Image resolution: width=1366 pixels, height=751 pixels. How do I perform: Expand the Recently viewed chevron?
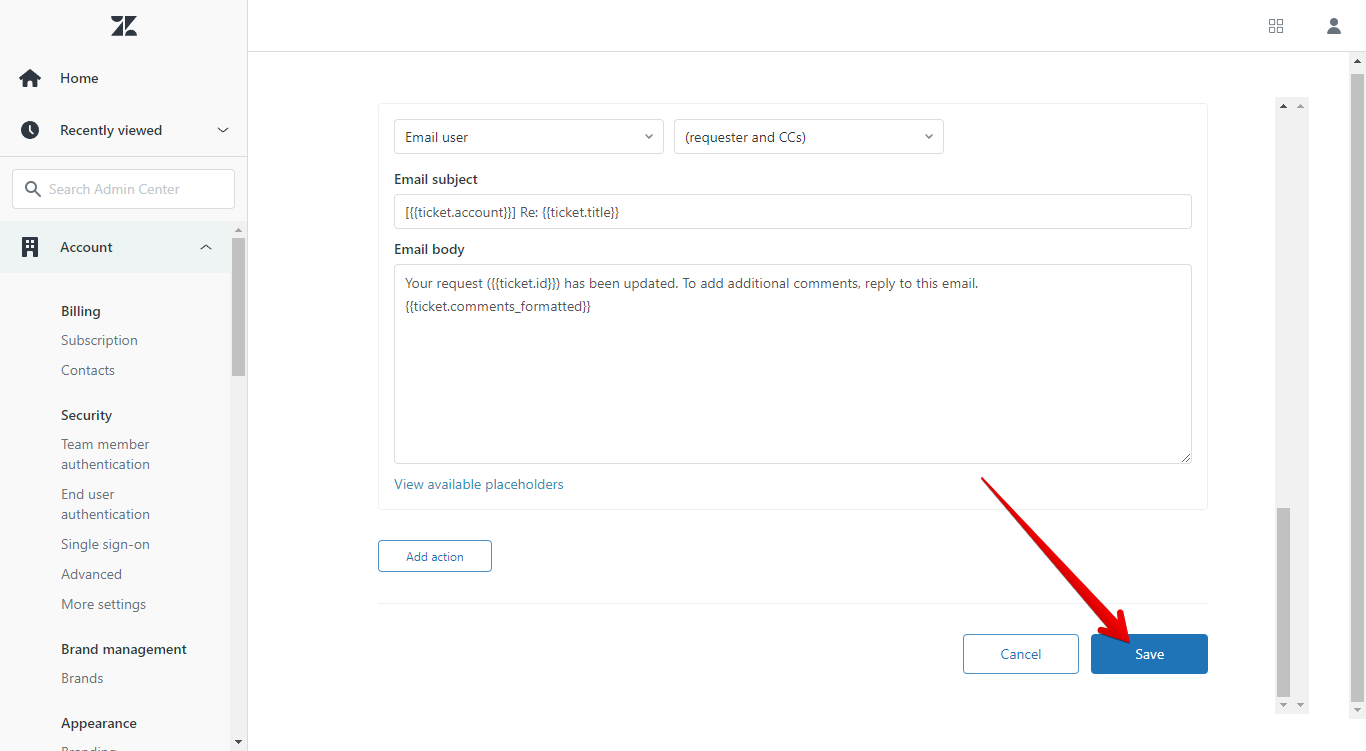tap(223, 130)
